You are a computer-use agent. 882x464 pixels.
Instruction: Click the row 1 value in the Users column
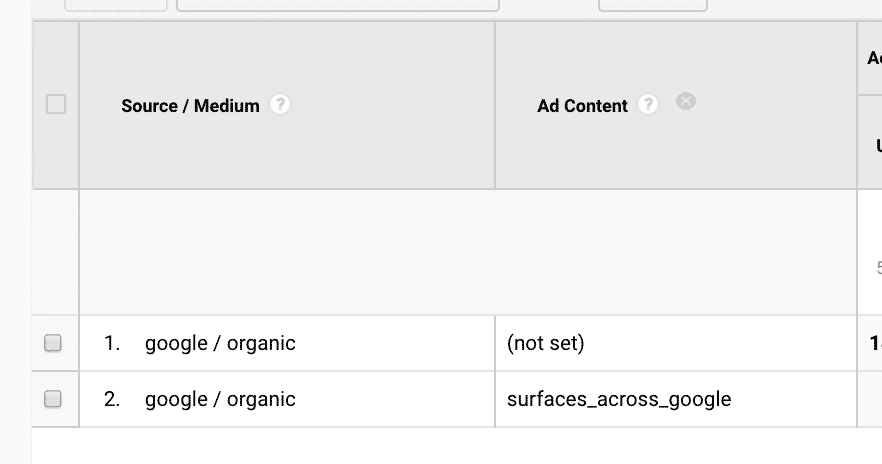click(x=875, y=343)
